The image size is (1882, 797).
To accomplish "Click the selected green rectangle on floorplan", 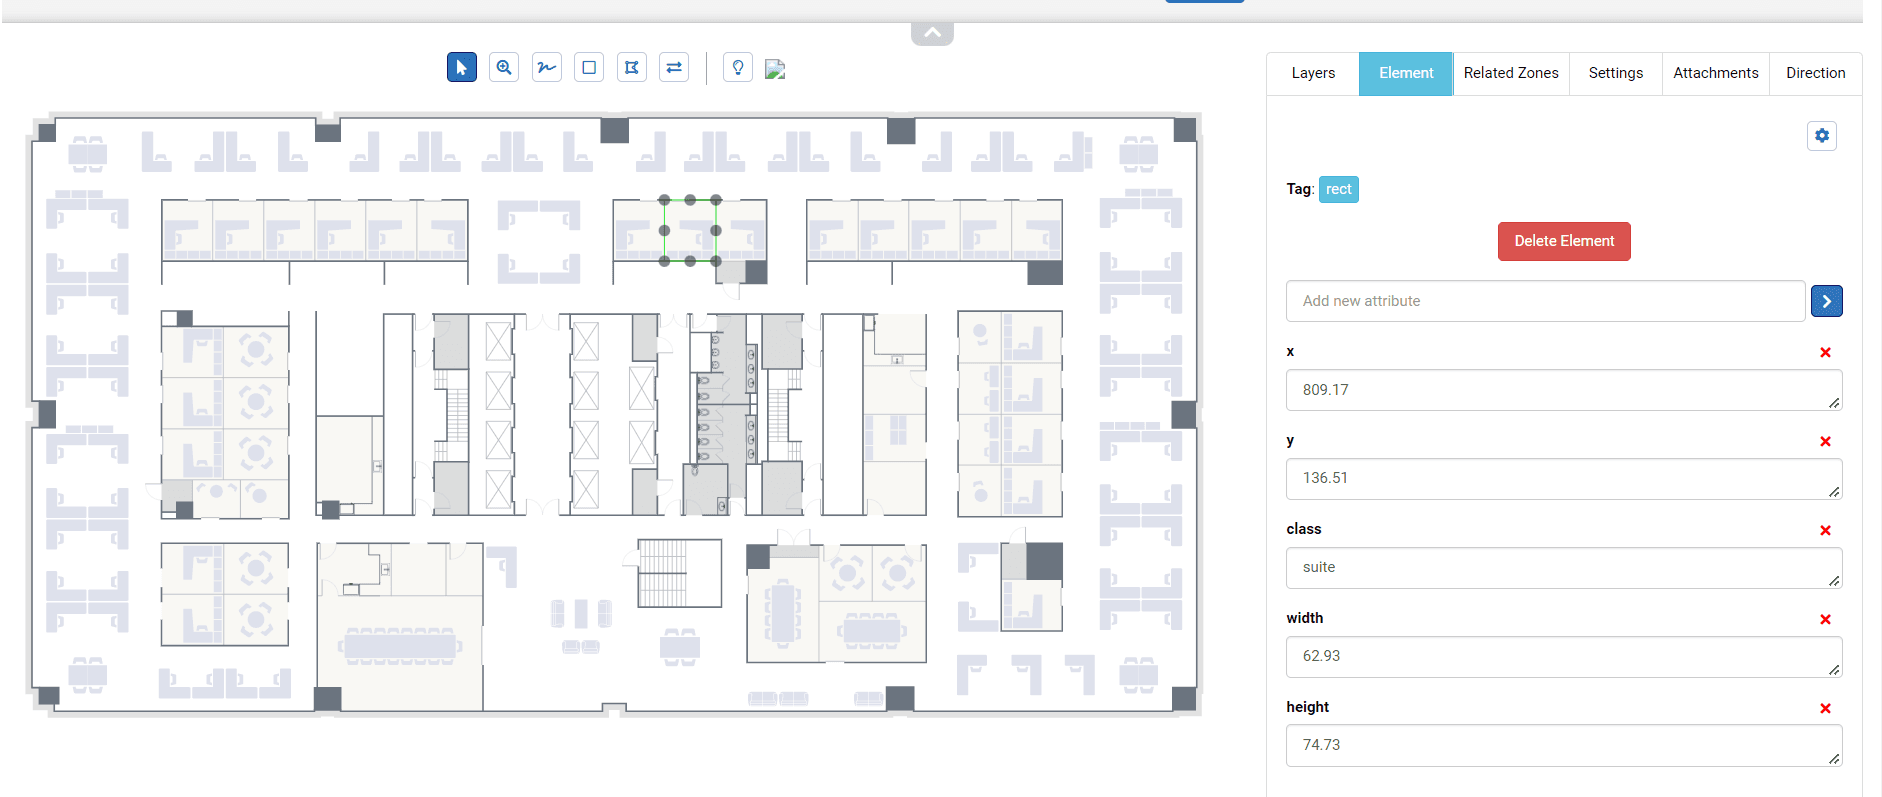I will pos(690,230).
